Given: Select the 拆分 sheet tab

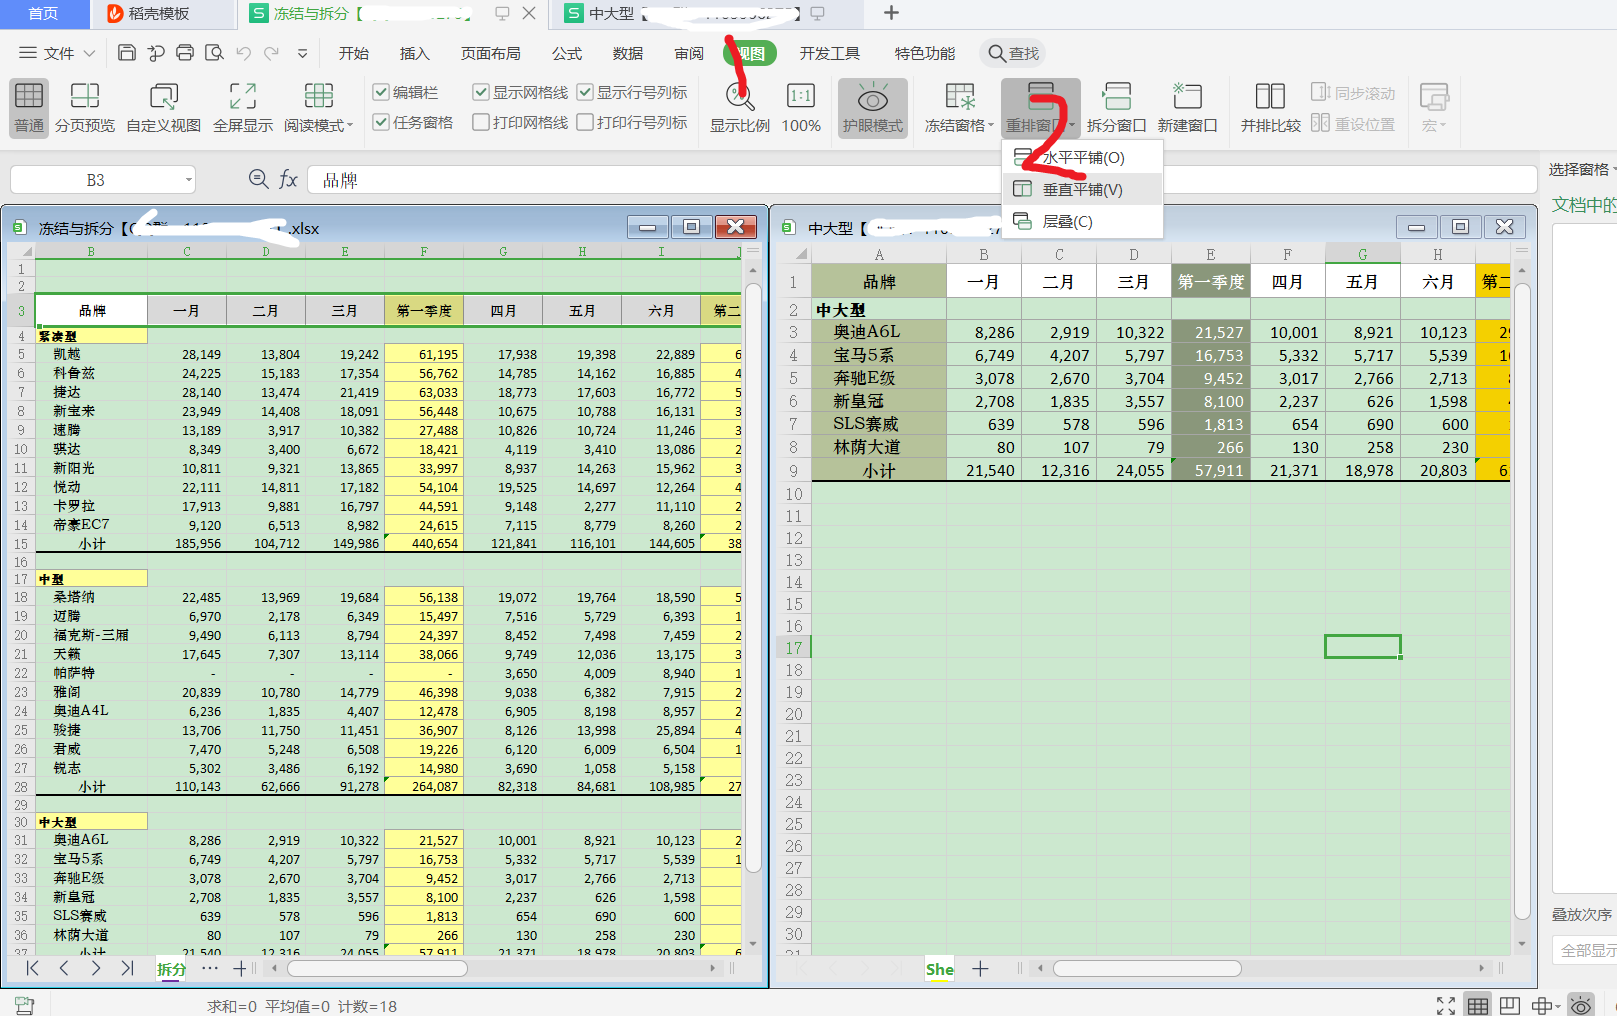Looking at the screenshot, I should 172,968.
